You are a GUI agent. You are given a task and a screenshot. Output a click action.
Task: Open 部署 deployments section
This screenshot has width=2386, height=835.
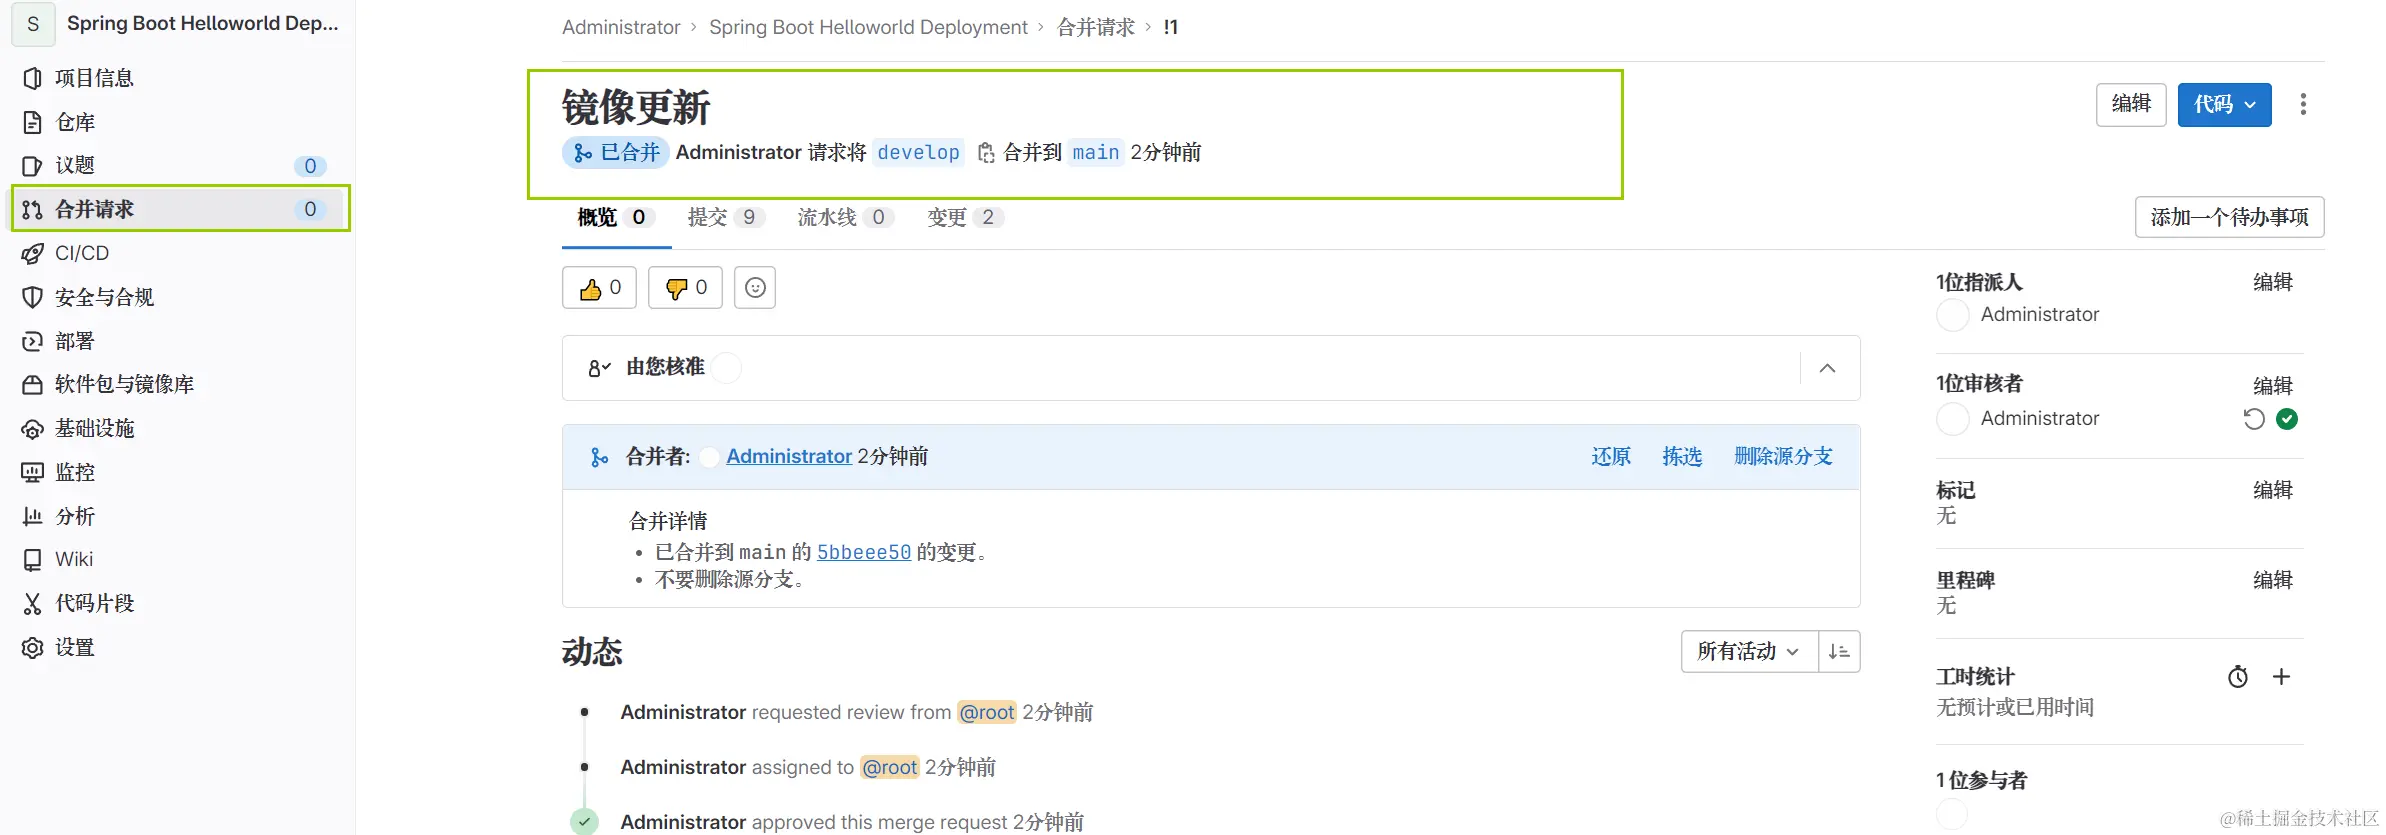(x=75, y=341)
